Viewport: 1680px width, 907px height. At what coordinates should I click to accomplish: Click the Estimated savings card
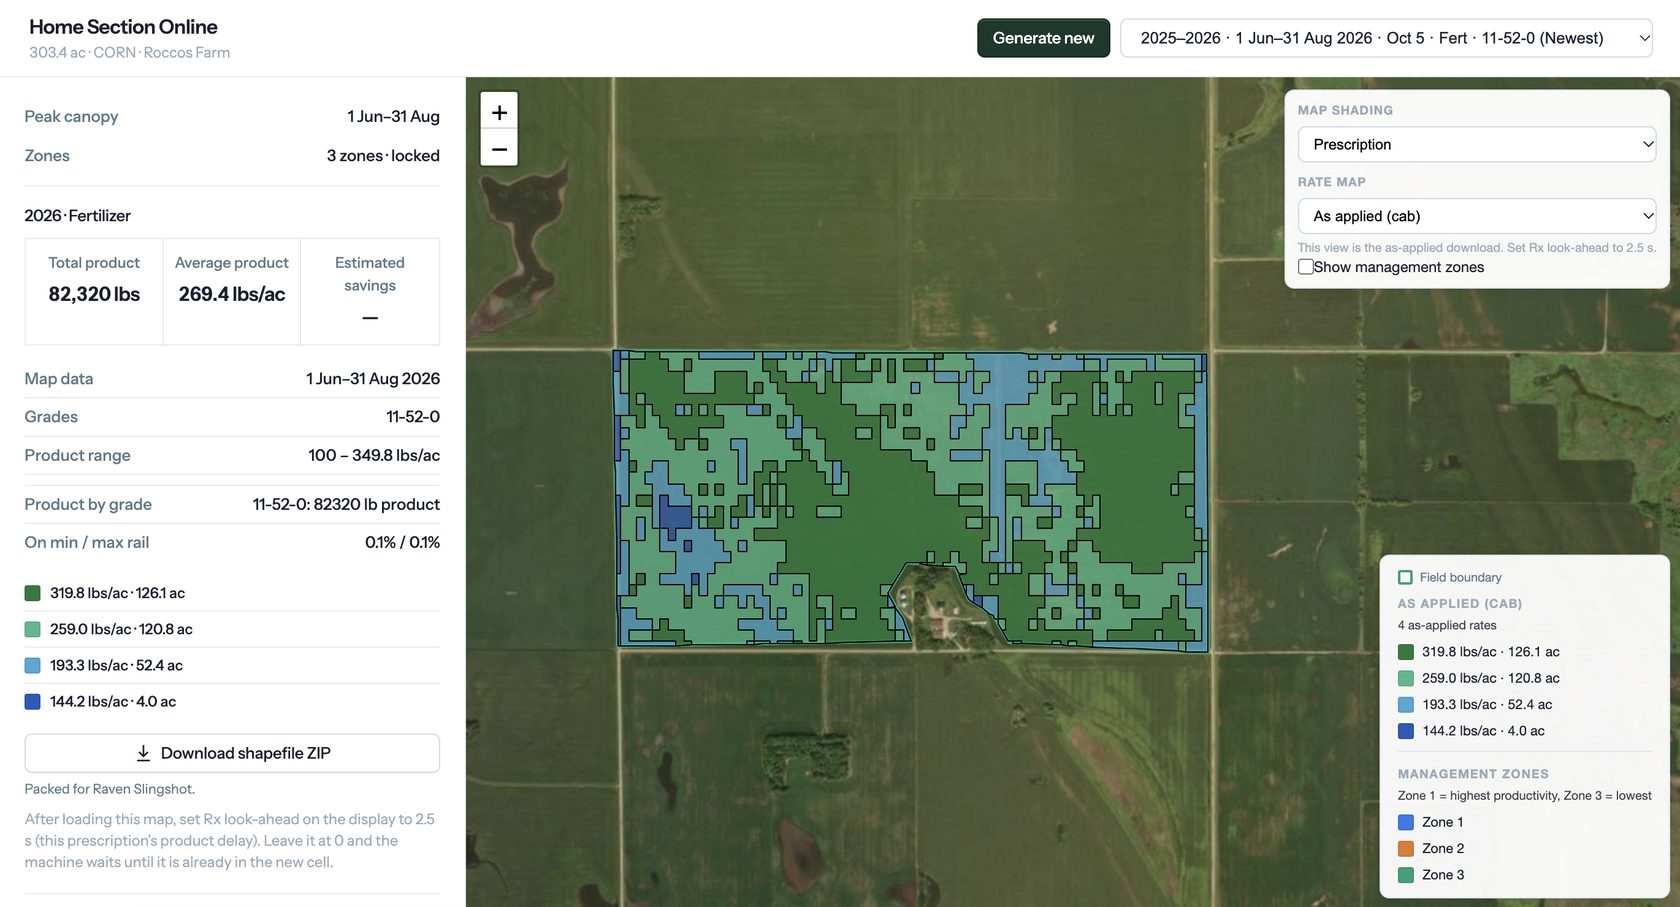(x=370, y=291)
